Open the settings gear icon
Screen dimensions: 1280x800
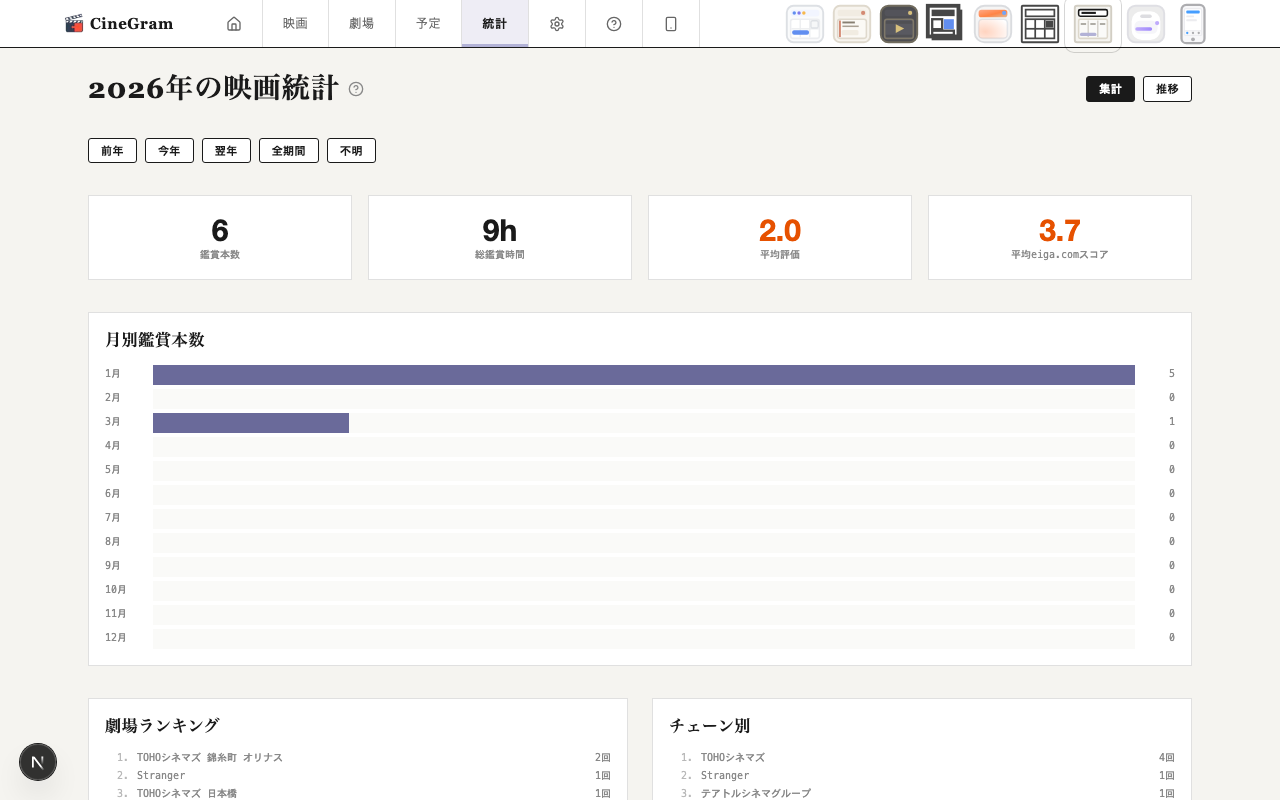557,23
